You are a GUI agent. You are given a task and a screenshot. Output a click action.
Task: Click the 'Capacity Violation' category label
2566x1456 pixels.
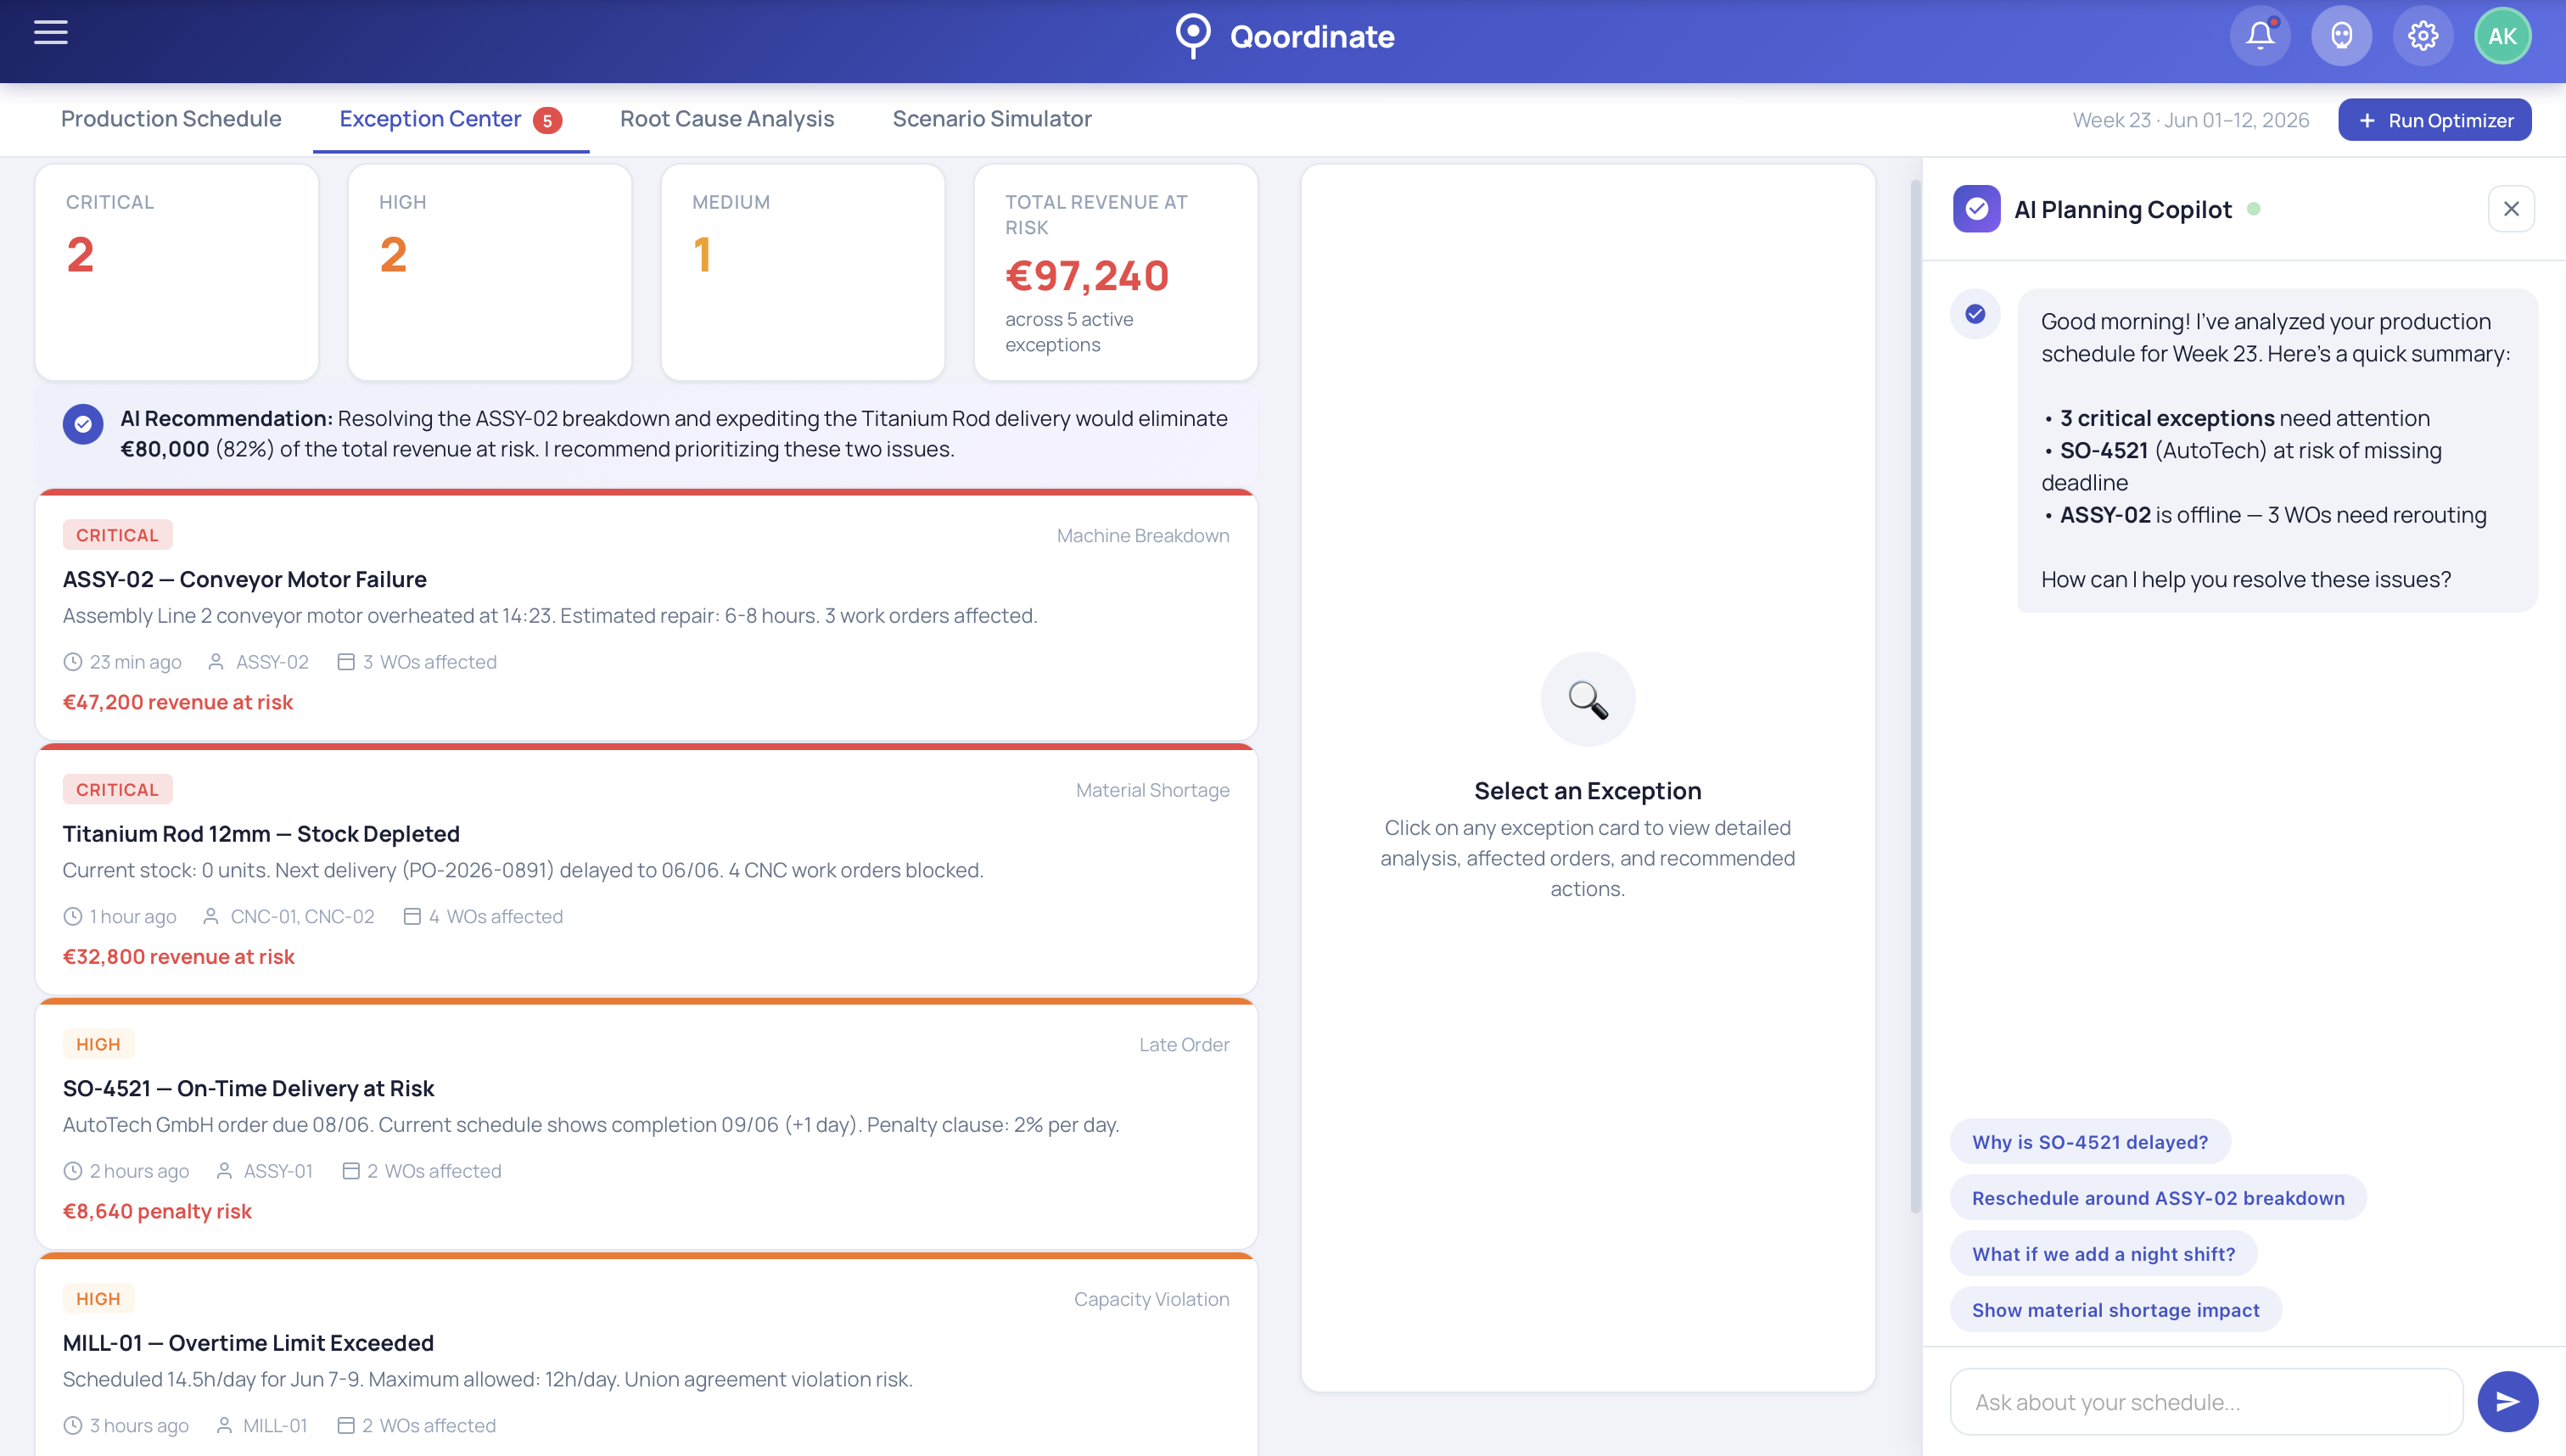pos(1151,1299)
